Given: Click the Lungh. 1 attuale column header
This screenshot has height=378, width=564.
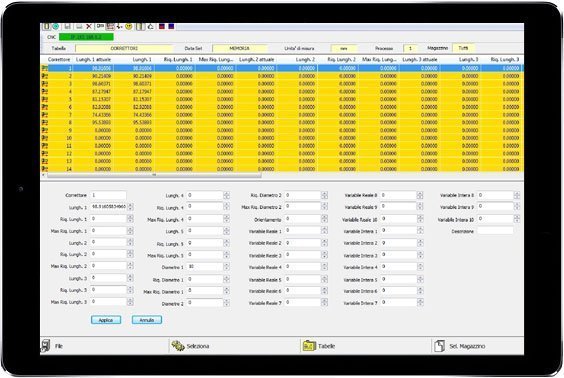Looking at the screenshot, I should point(93,59).
